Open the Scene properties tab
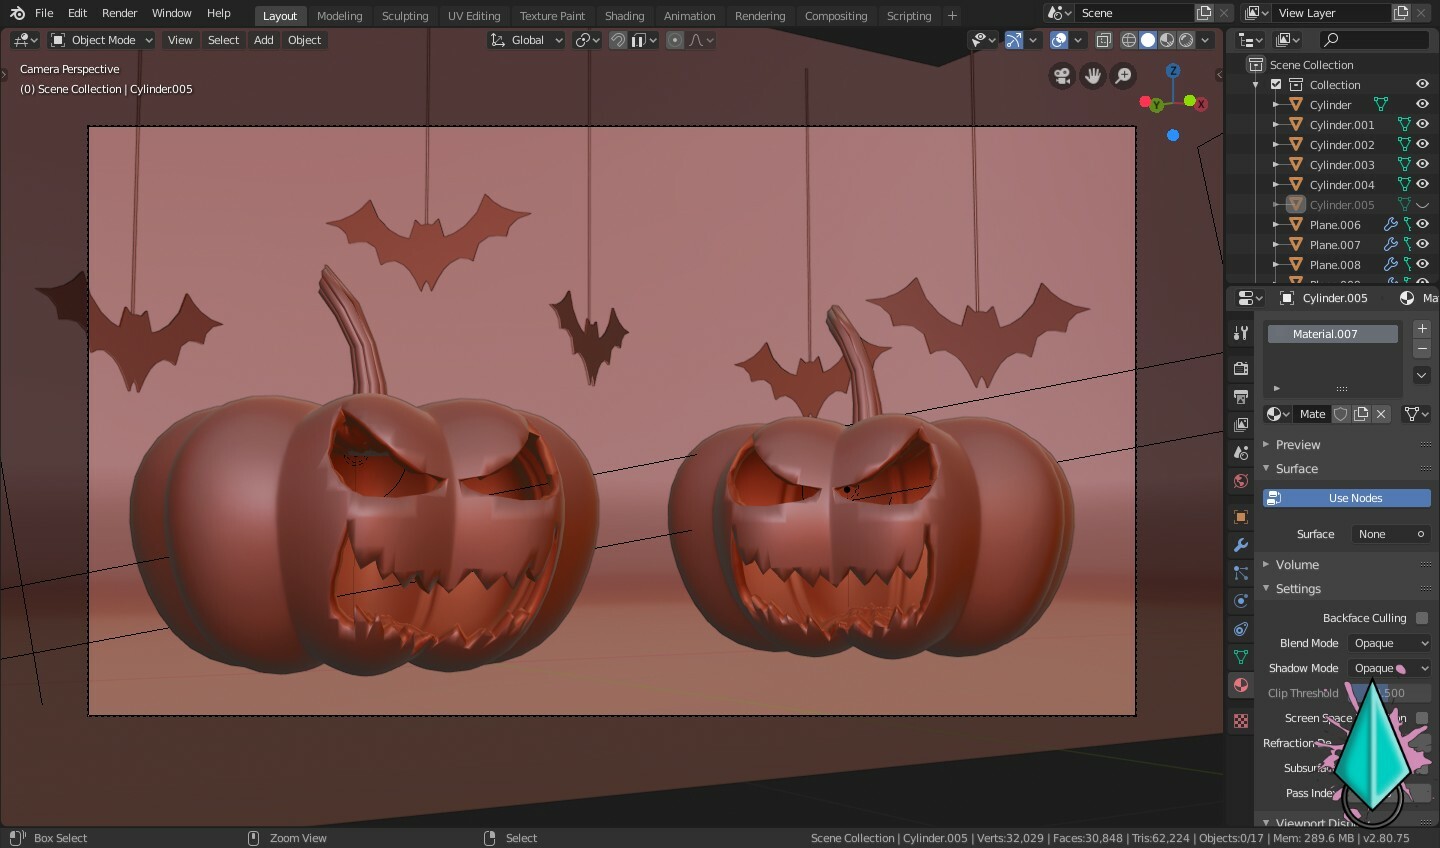Screen dimensions: 1440x848 click(1241, 453)
